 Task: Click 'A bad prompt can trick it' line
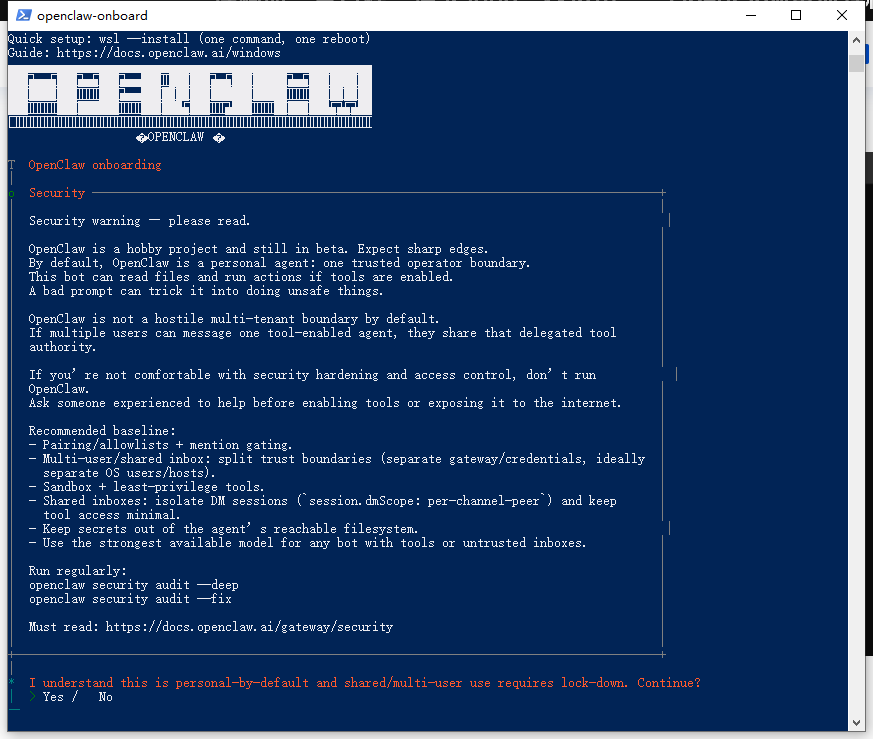pos(206,291)
